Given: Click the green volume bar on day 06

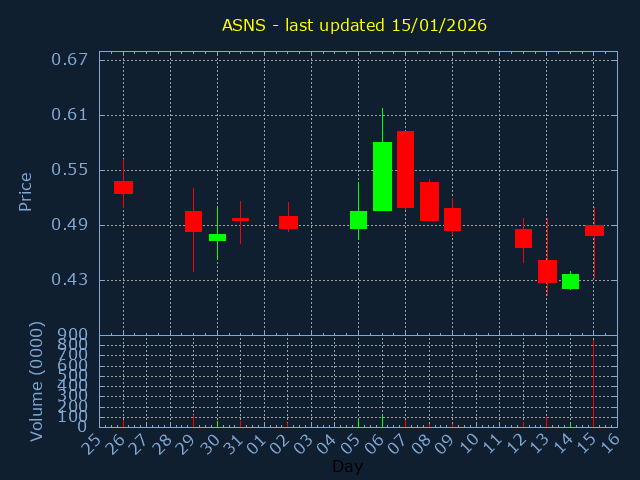Looking at the screenshot, I should pyautogui.click(x=382, y=421).
